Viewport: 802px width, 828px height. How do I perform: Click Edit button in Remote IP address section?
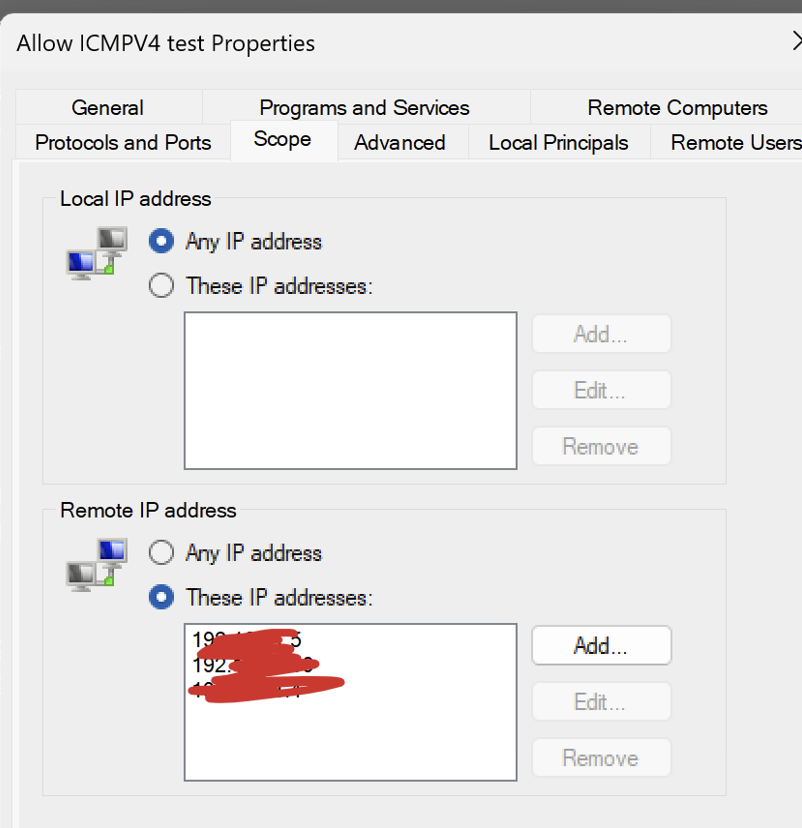click(x=600, y=702)
